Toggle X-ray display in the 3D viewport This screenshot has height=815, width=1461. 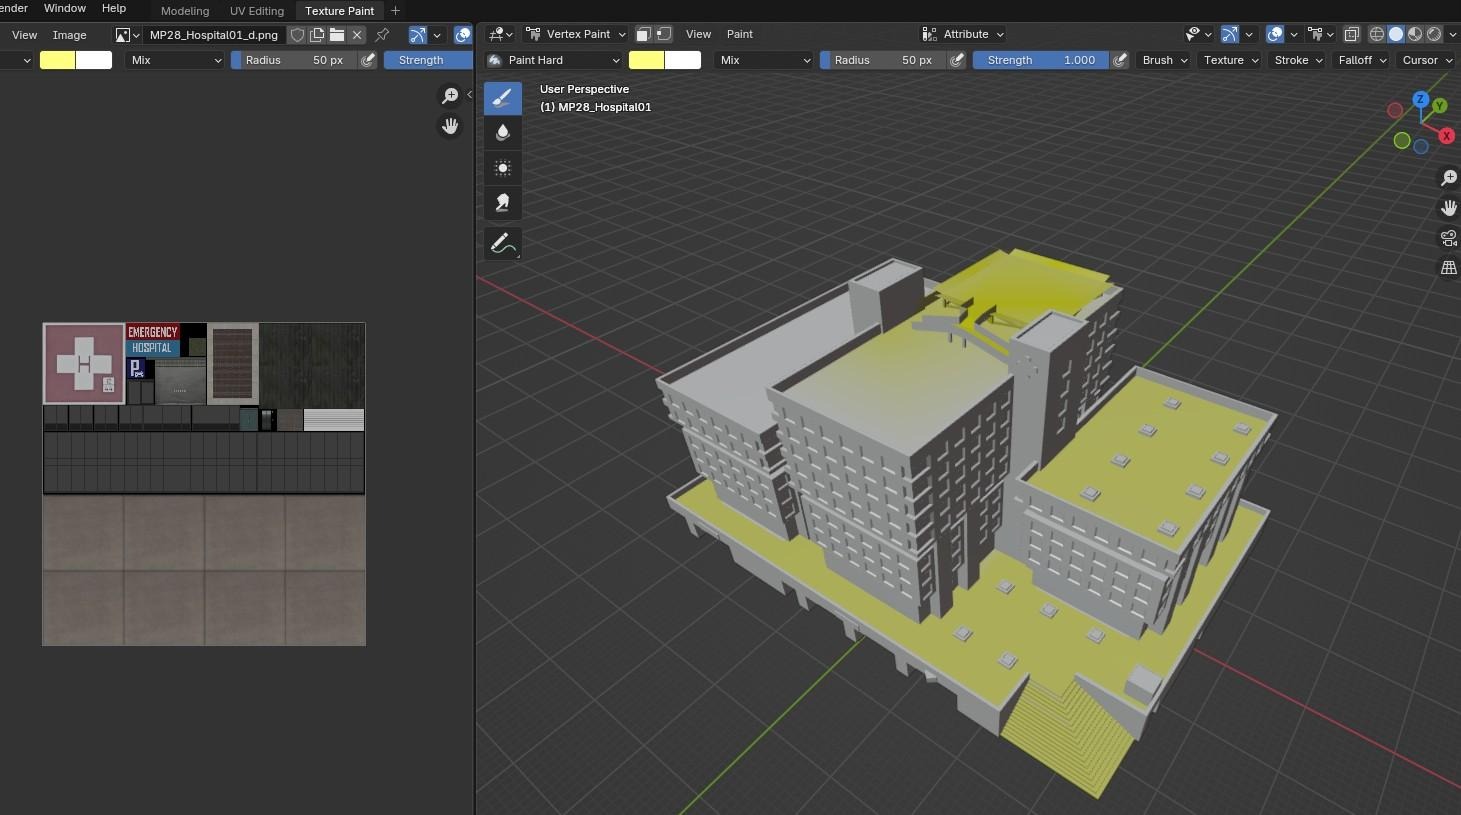click(1351, 34)
